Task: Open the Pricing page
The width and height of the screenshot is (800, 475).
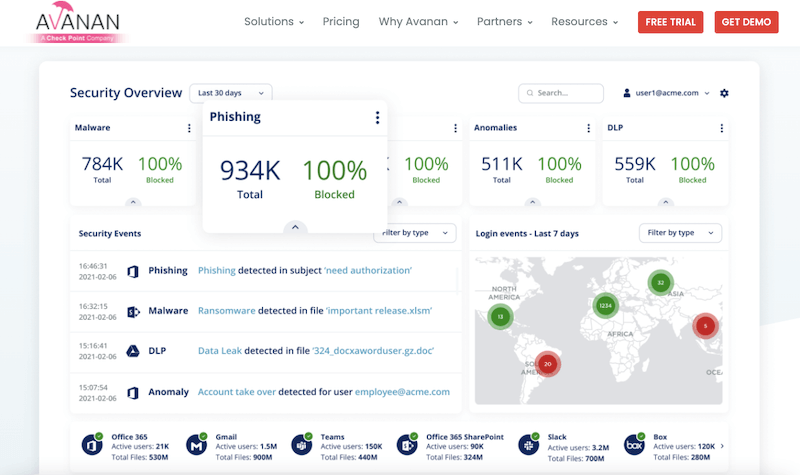Action: click(x=341, y=22)
